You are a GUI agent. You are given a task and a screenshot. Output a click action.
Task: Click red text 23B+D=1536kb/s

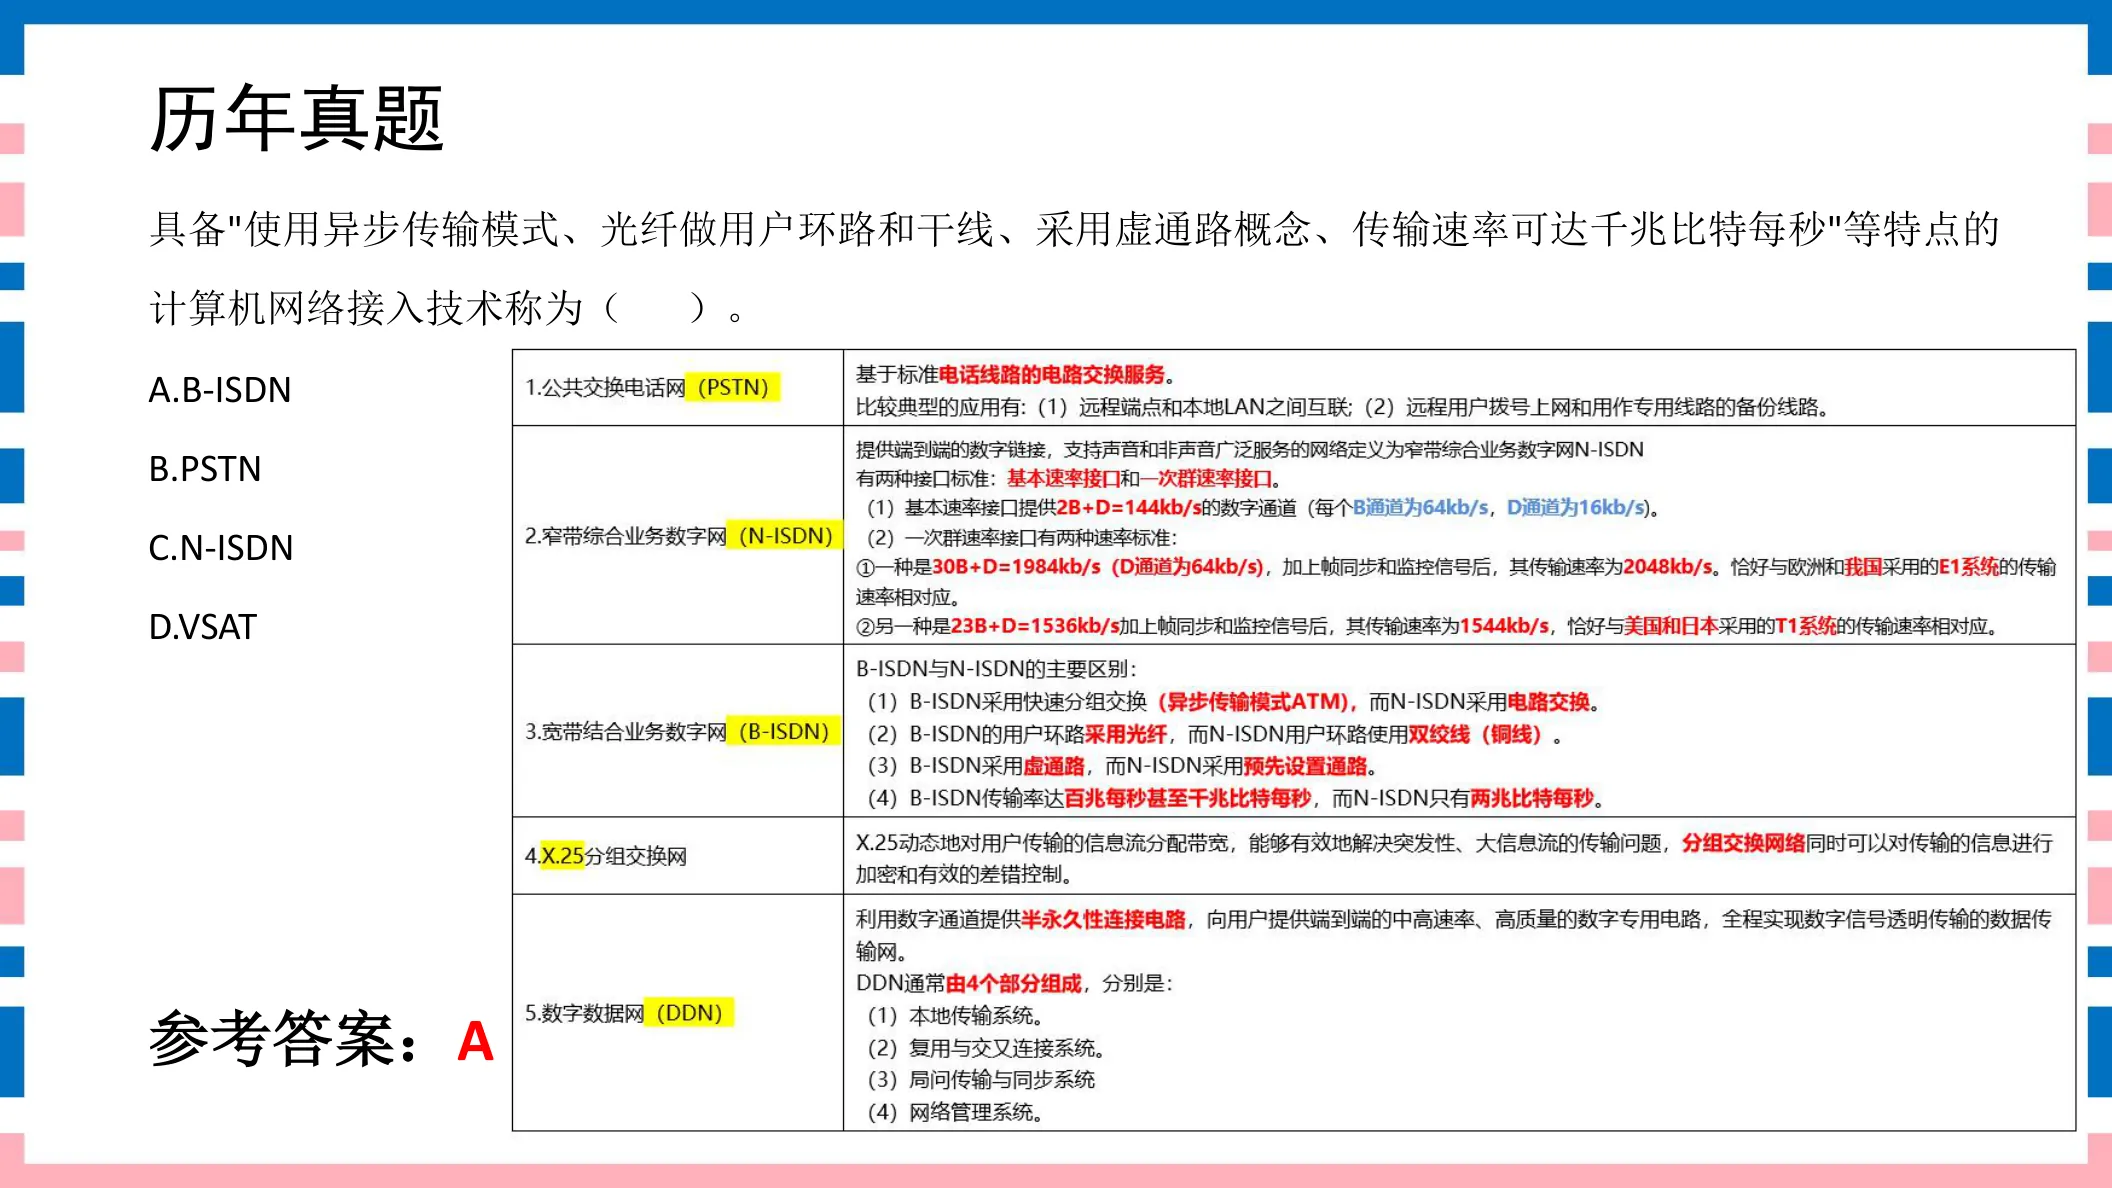coord(1035,626)
